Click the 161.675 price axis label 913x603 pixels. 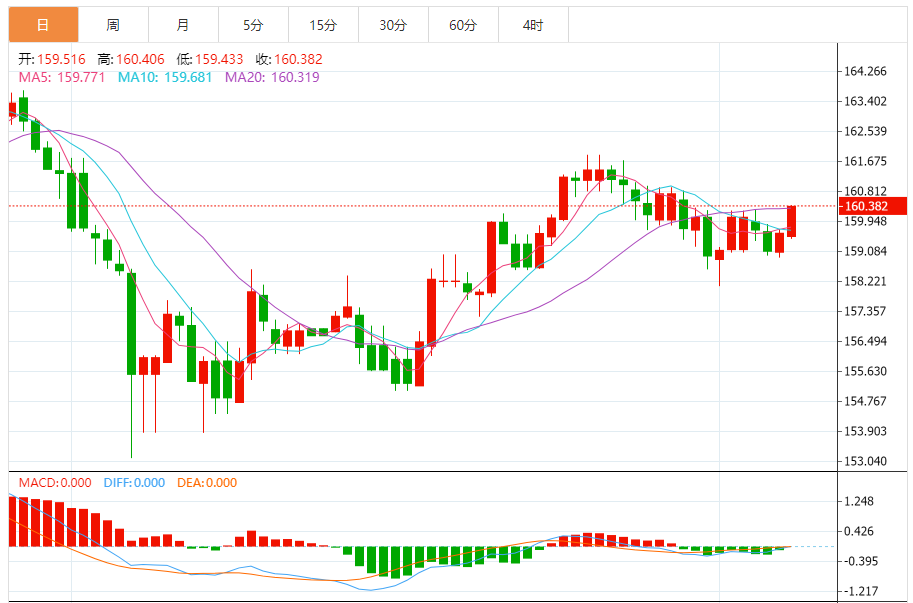click(865, 161)
